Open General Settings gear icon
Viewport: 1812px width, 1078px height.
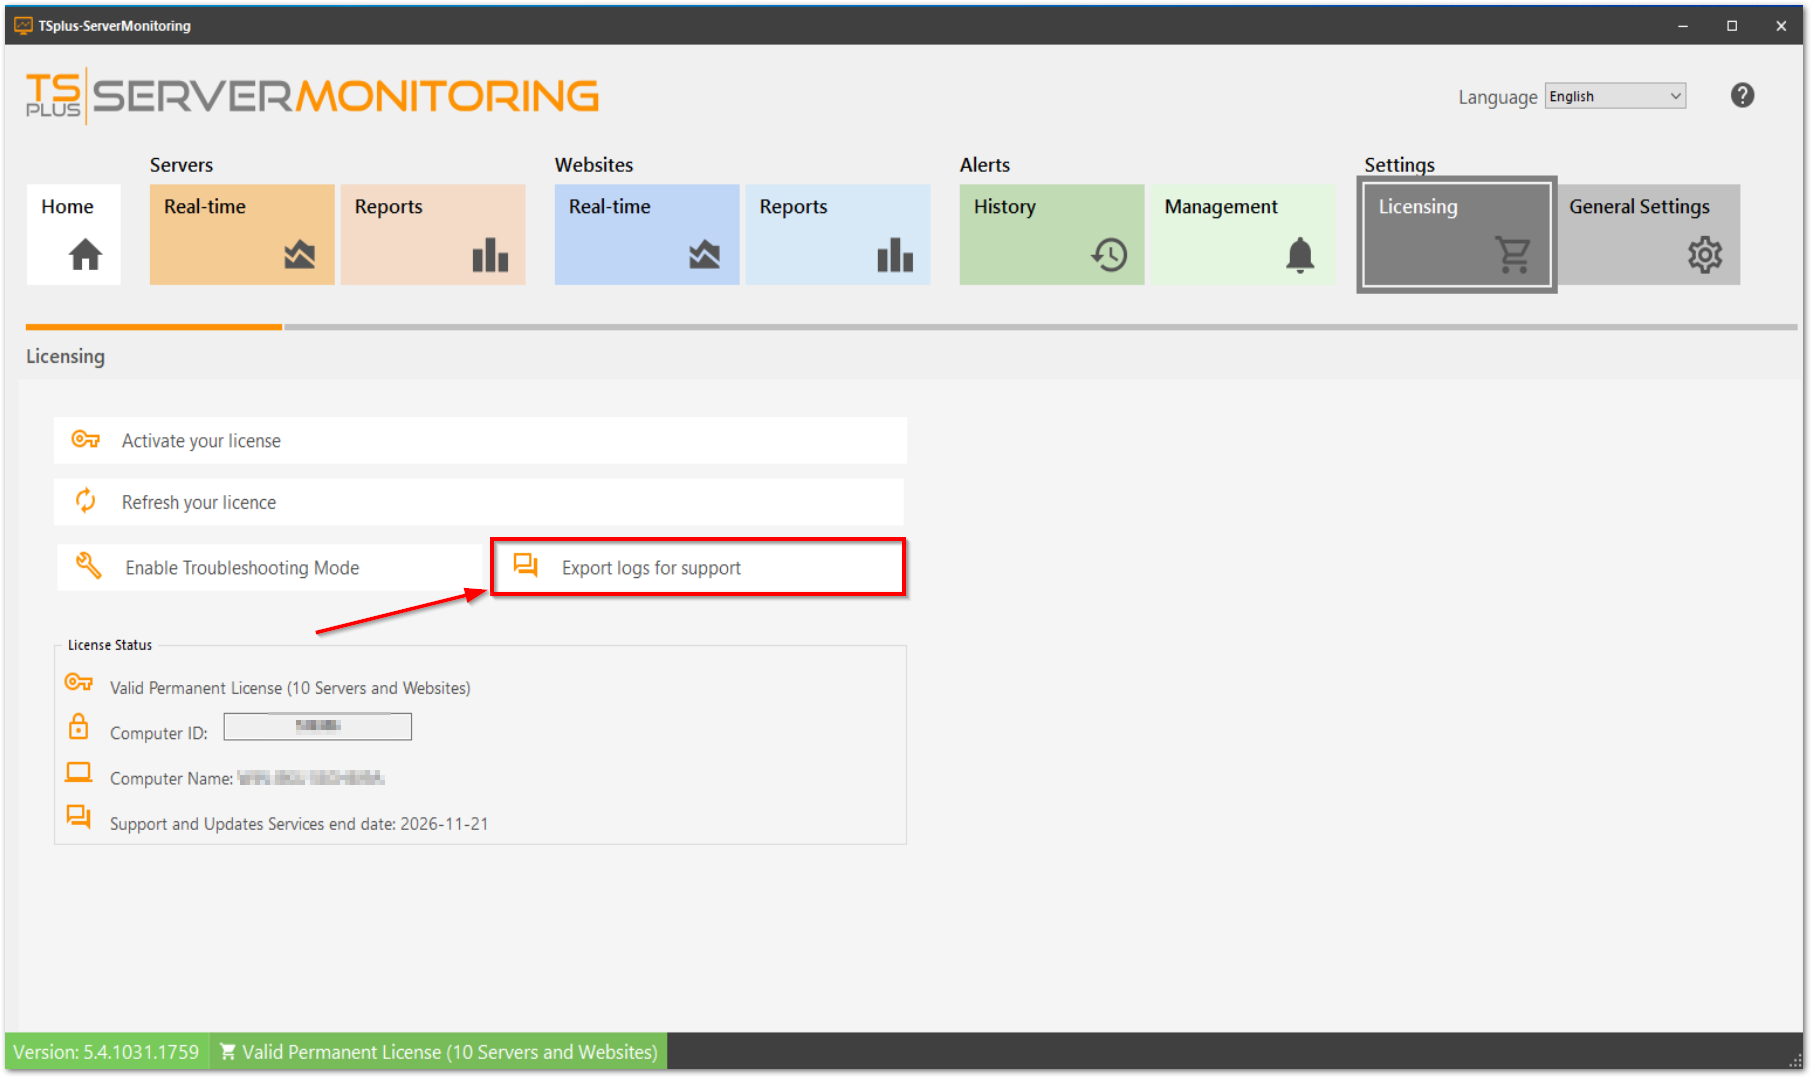(1704, 254)
